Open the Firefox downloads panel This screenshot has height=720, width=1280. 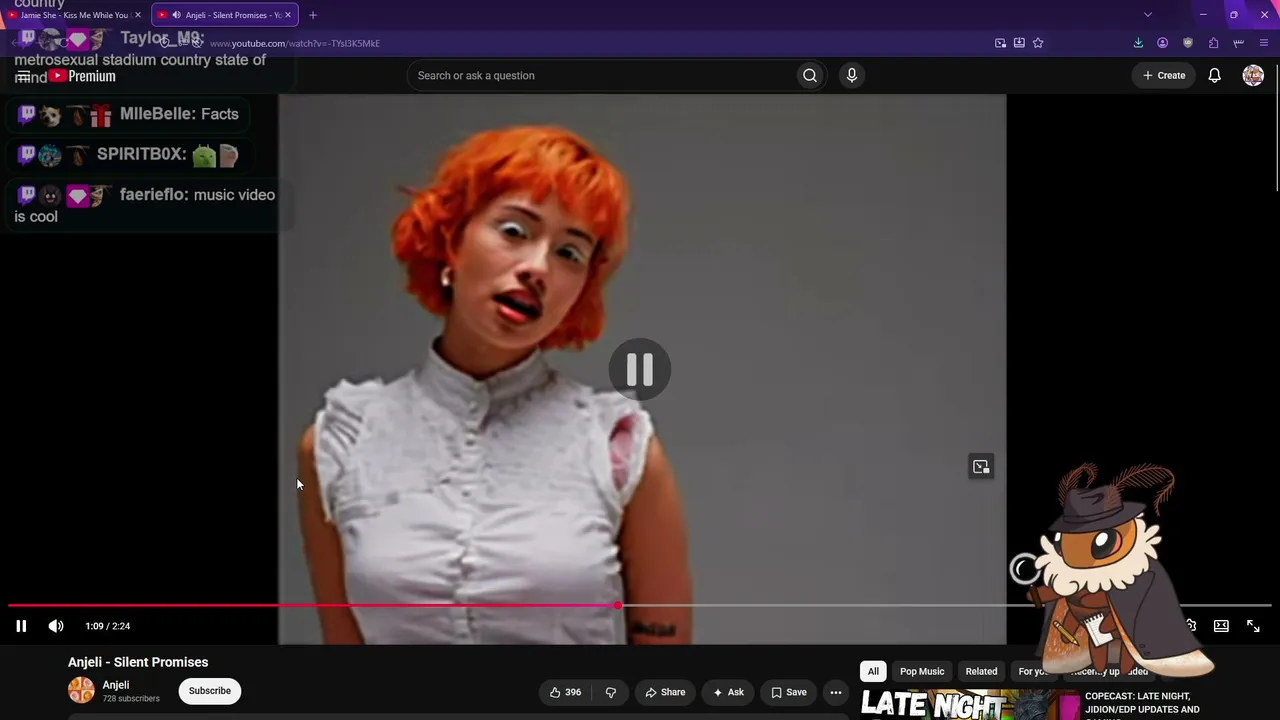(x=1138, y=43)
